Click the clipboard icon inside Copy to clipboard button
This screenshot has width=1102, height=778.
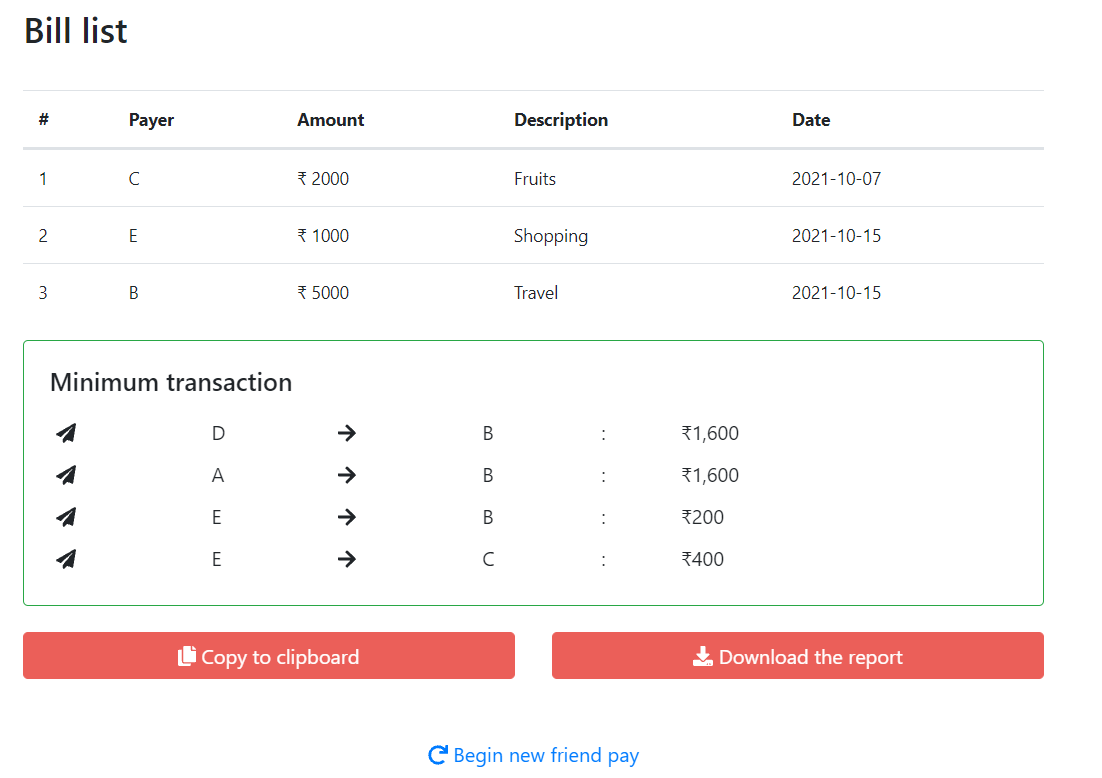point(186,656)
